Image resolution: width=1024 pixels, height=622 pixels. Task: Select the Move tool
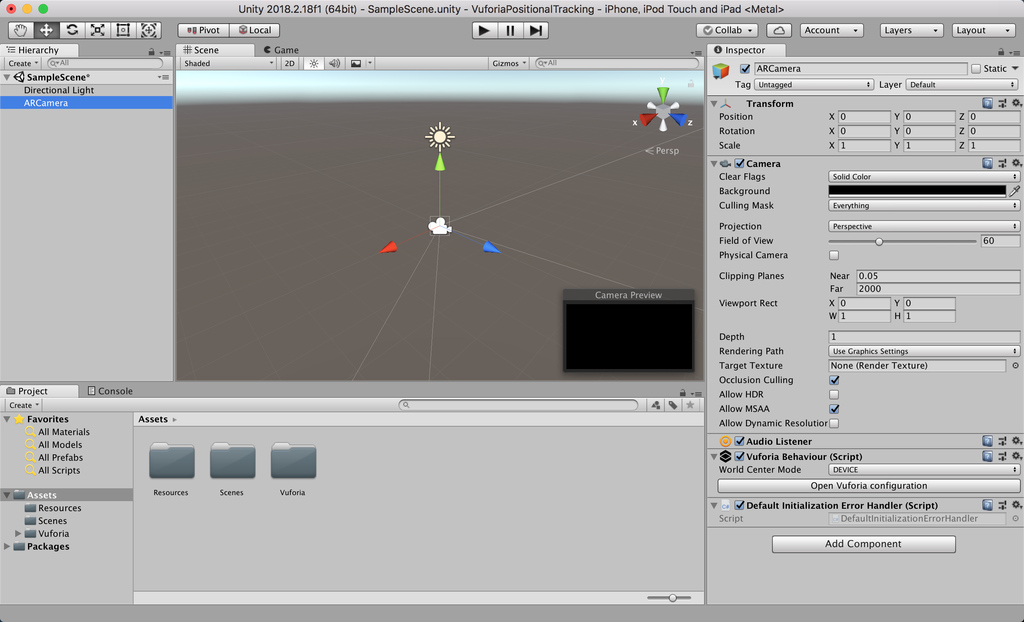tap(46, 30)
